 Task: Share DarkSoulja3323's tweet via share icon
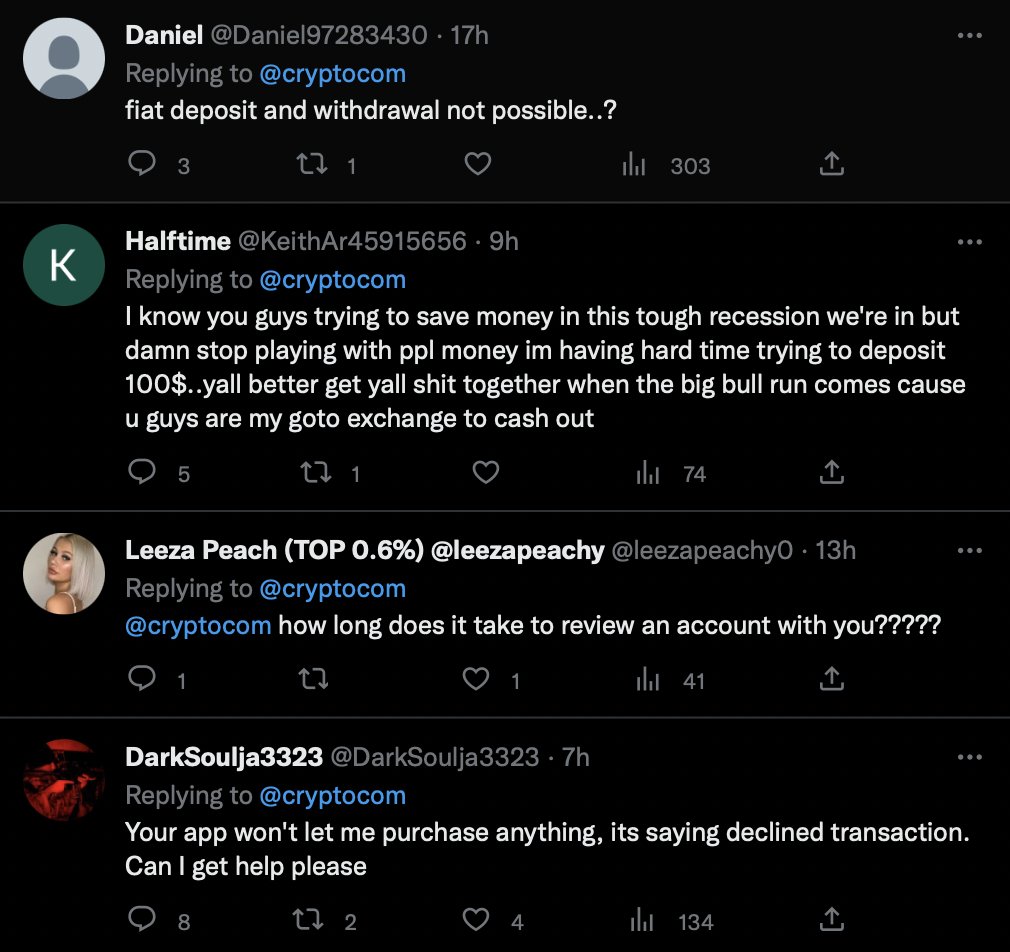831,920
